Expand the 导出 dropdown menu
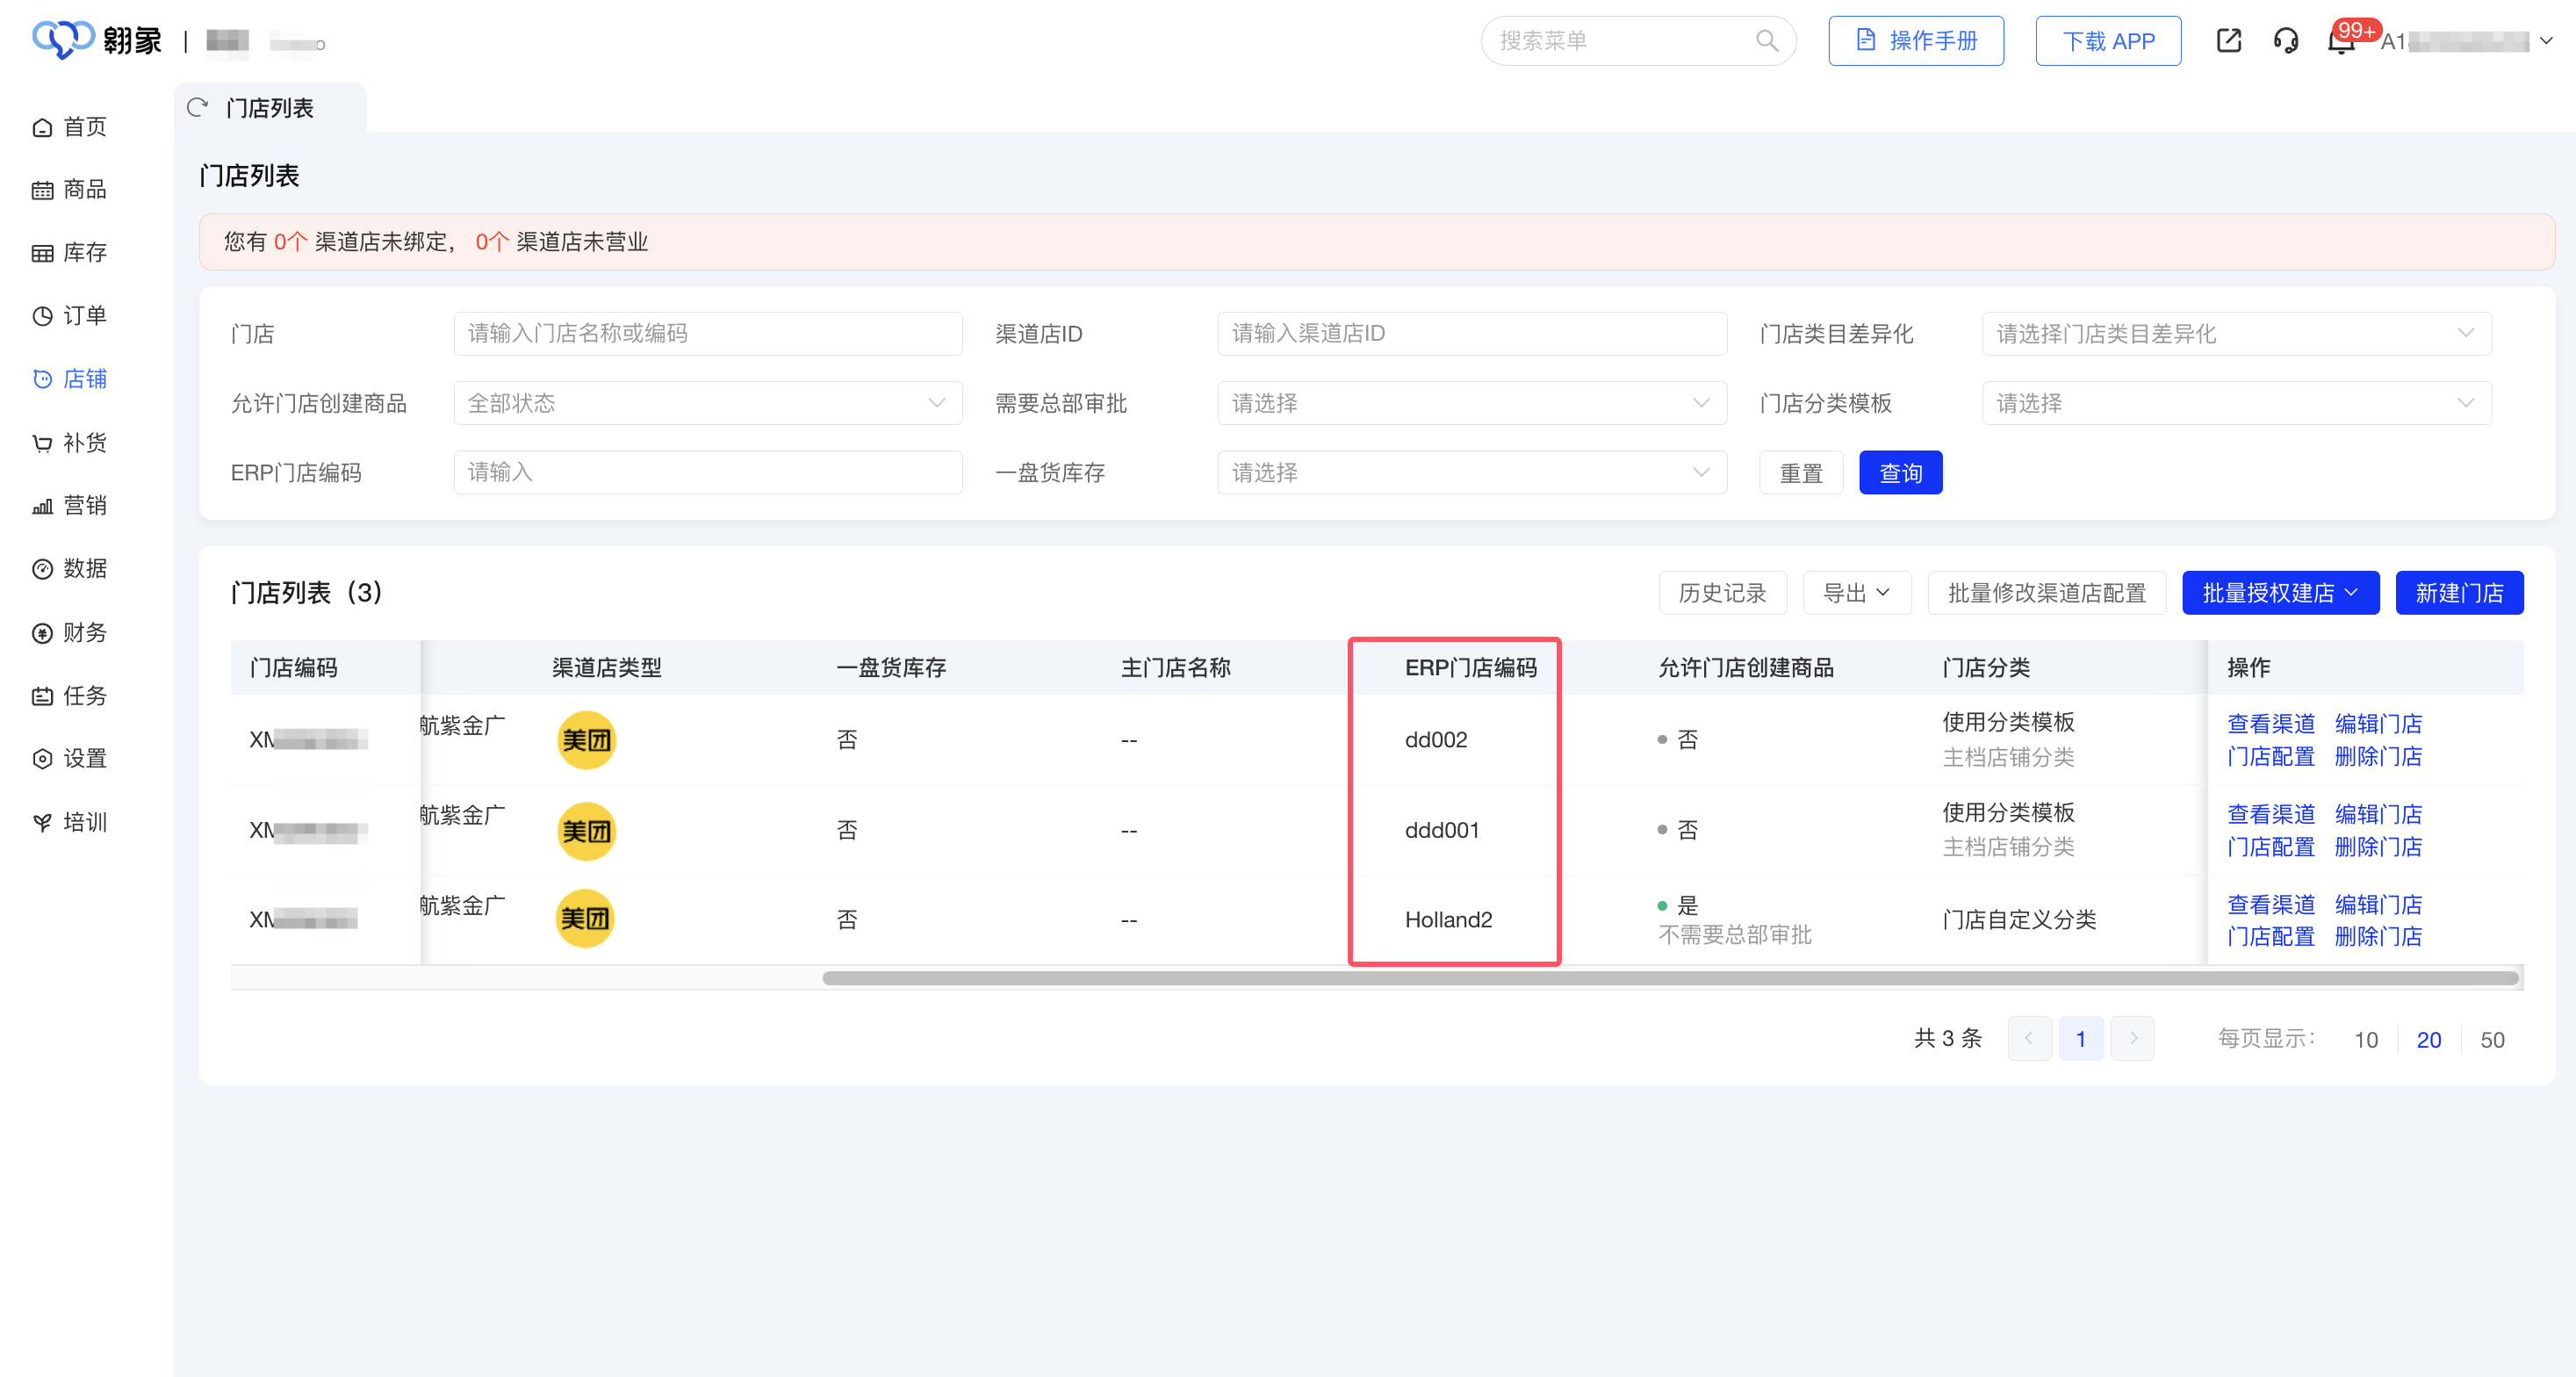Image resolution: width=2576 pixels, height=1377 pixels. click(1856, 592)
